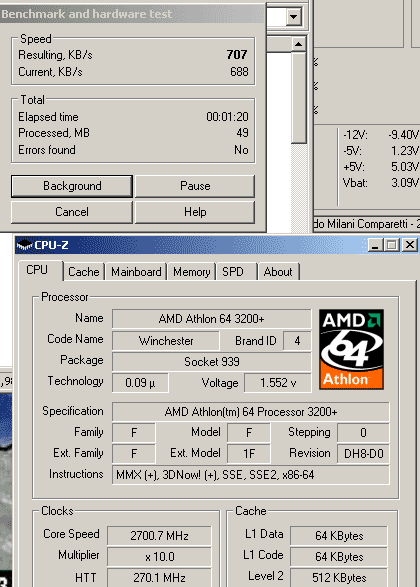The image size is (420, 587).
Task: Click the Technology value '0.09 µ'
Action: click(140, 383)
